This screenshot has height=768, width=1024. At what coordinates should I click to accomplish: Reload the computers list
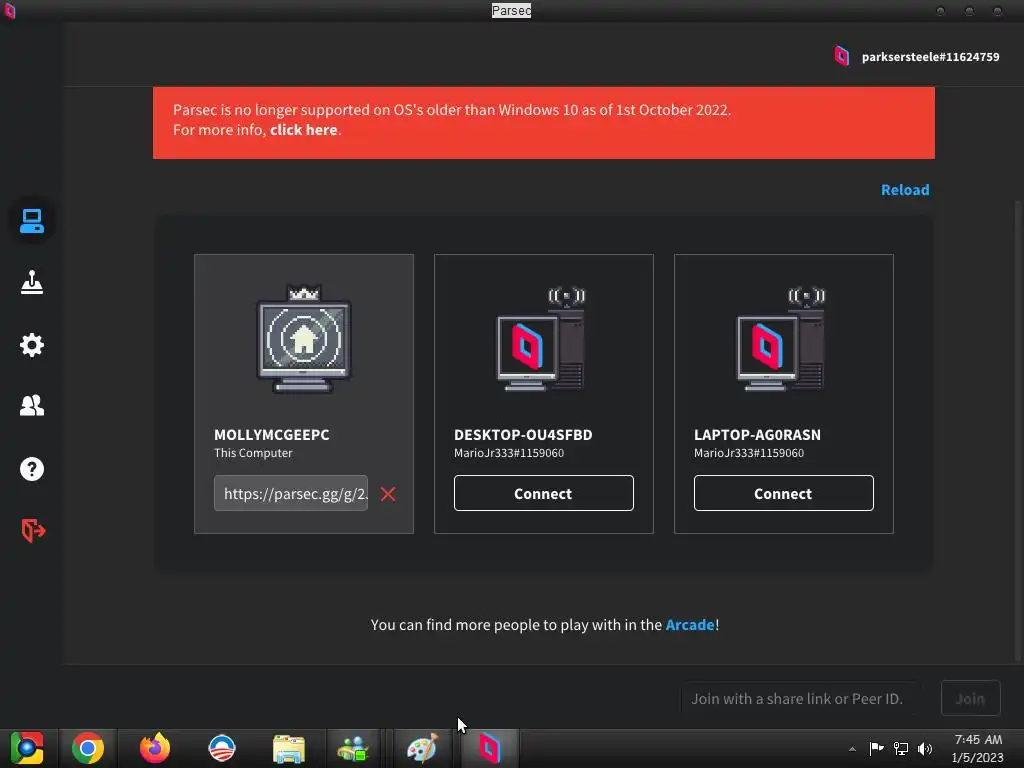coord(904,190)
